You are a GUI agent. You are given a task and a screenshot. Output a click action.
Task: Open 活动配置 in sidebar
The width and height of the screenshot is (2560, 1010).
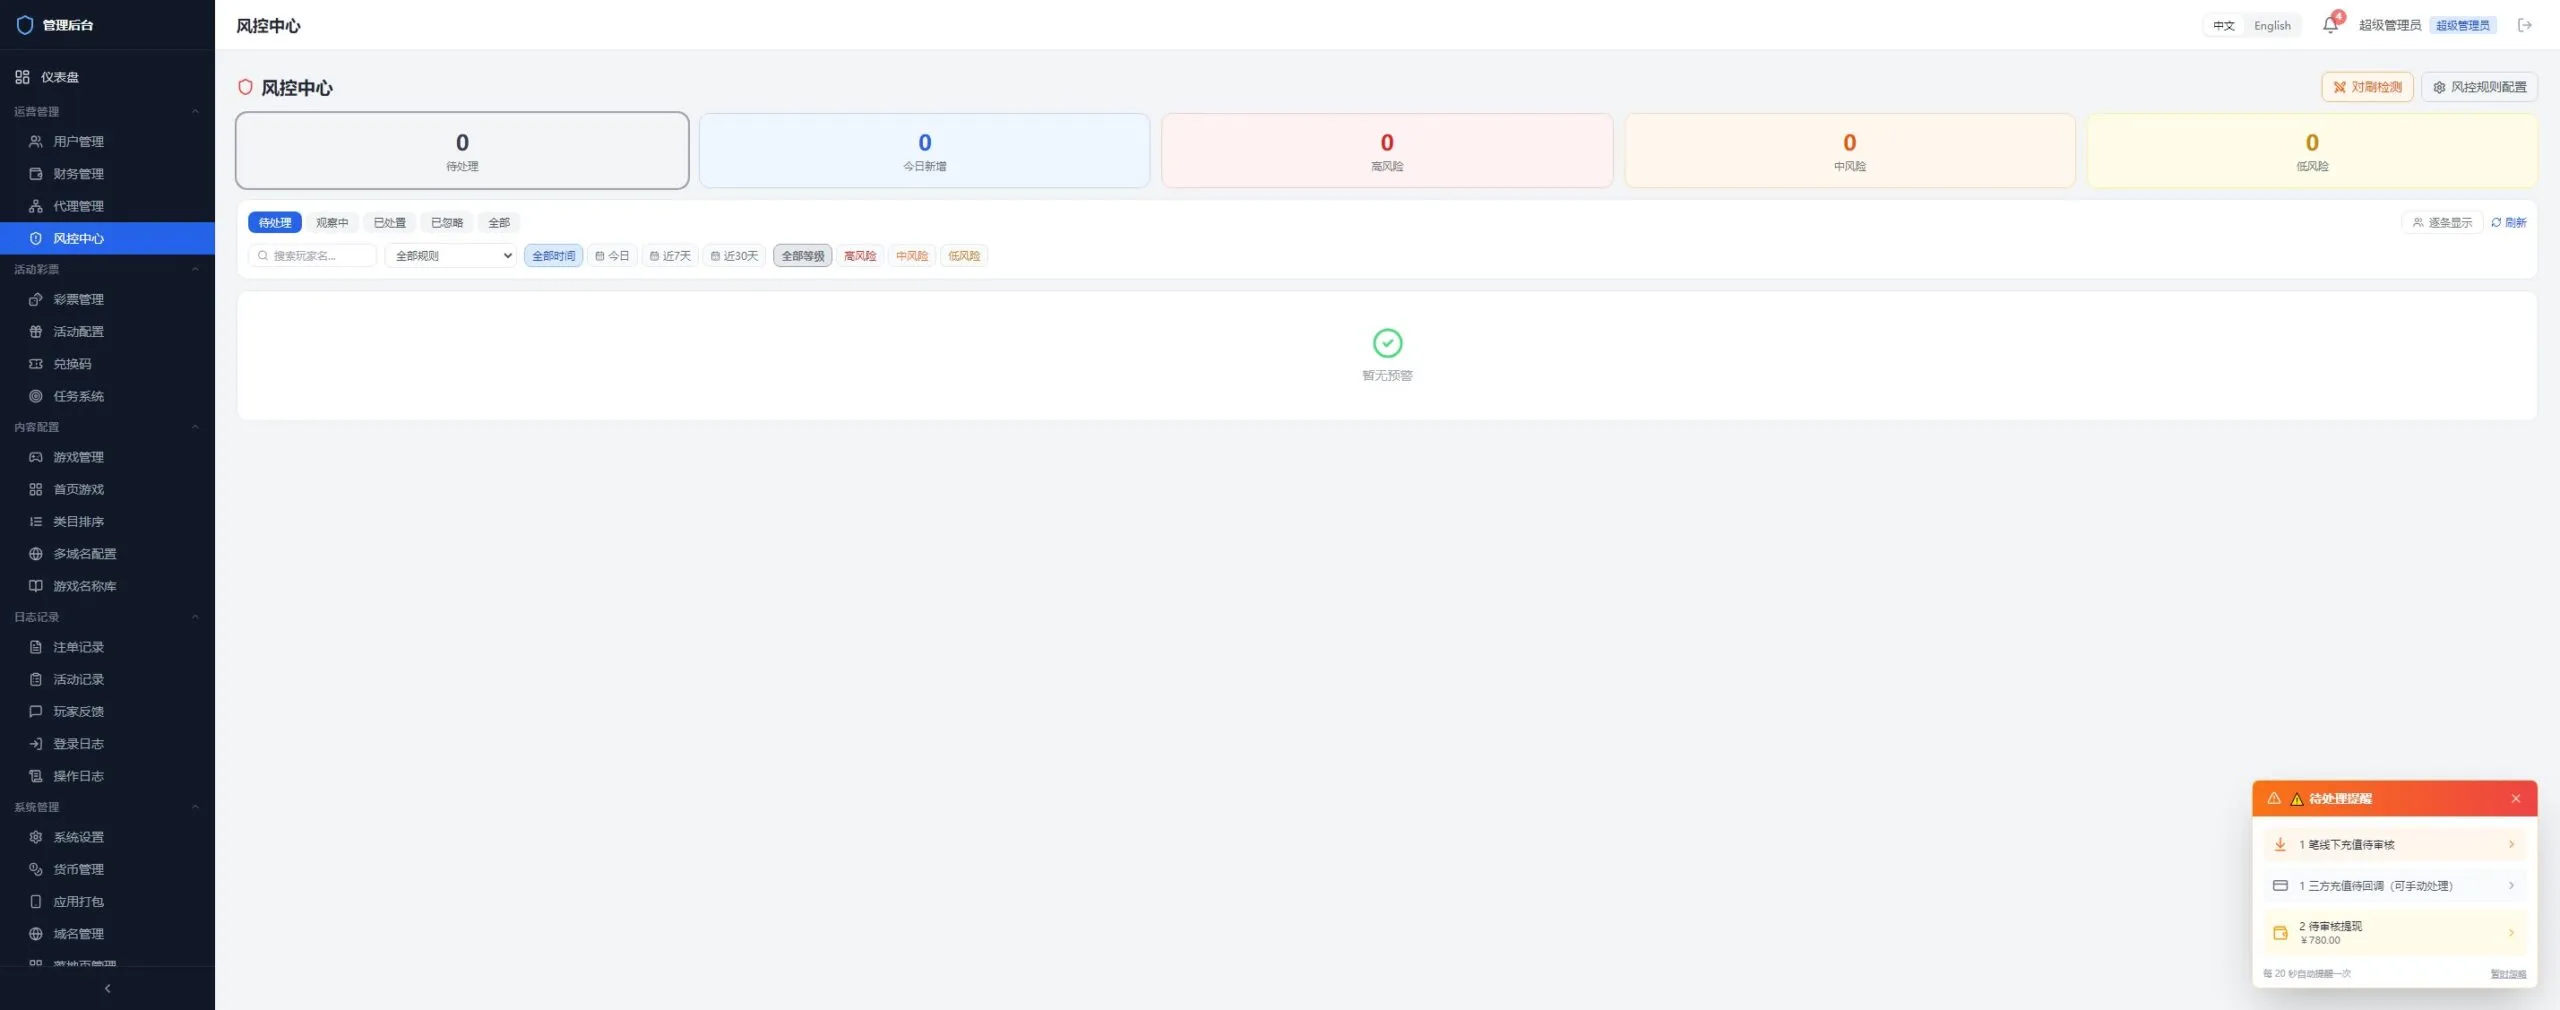(107, 331)
